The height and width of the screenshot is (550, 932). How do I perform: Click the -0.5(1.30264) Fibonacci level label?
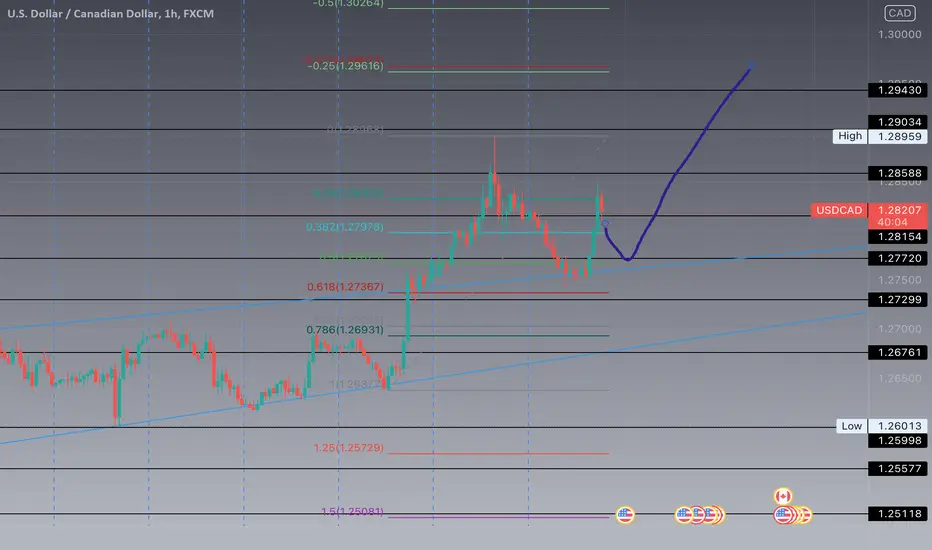[x=348, y=4]
